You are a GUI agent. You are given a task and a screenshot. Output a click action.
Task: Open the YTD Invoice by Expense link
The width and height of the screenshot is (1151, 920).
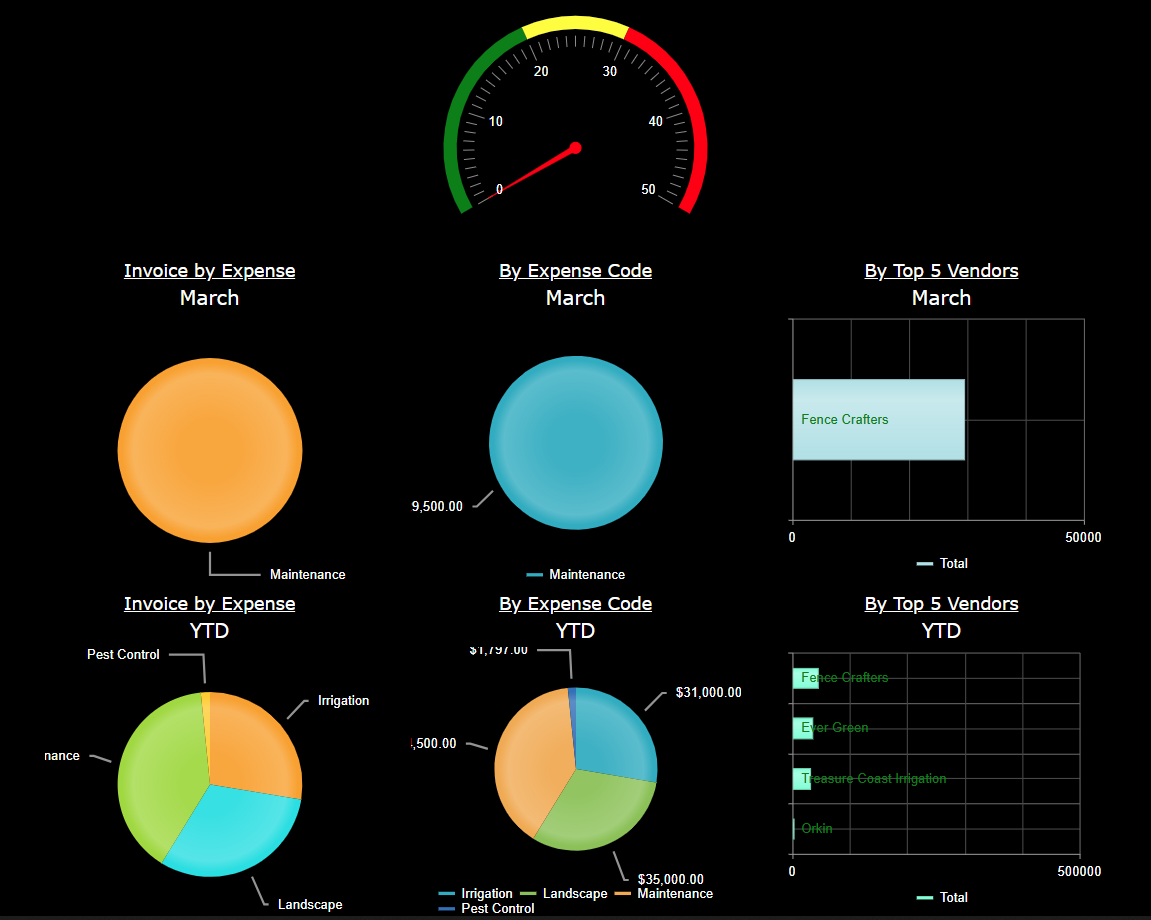coord(209,604)
